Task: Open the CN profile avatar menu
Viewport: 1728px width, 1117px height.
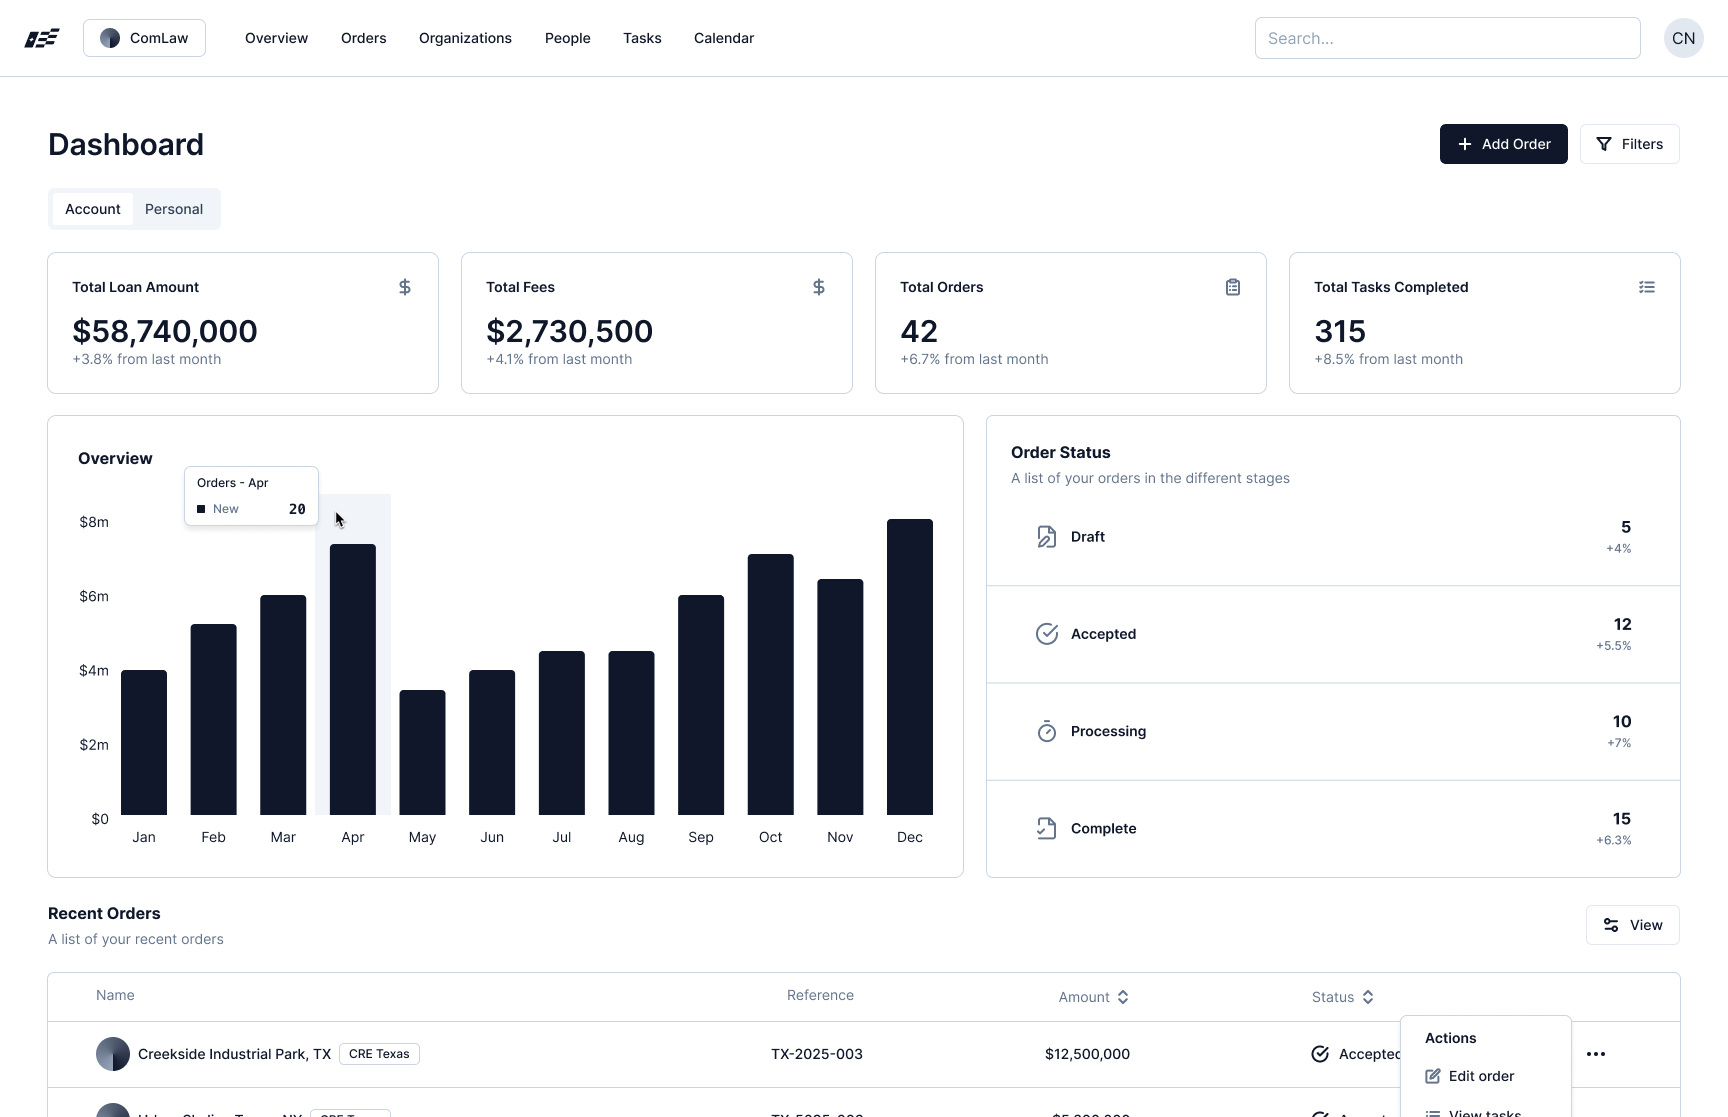Action: [x=1683, y=38]
